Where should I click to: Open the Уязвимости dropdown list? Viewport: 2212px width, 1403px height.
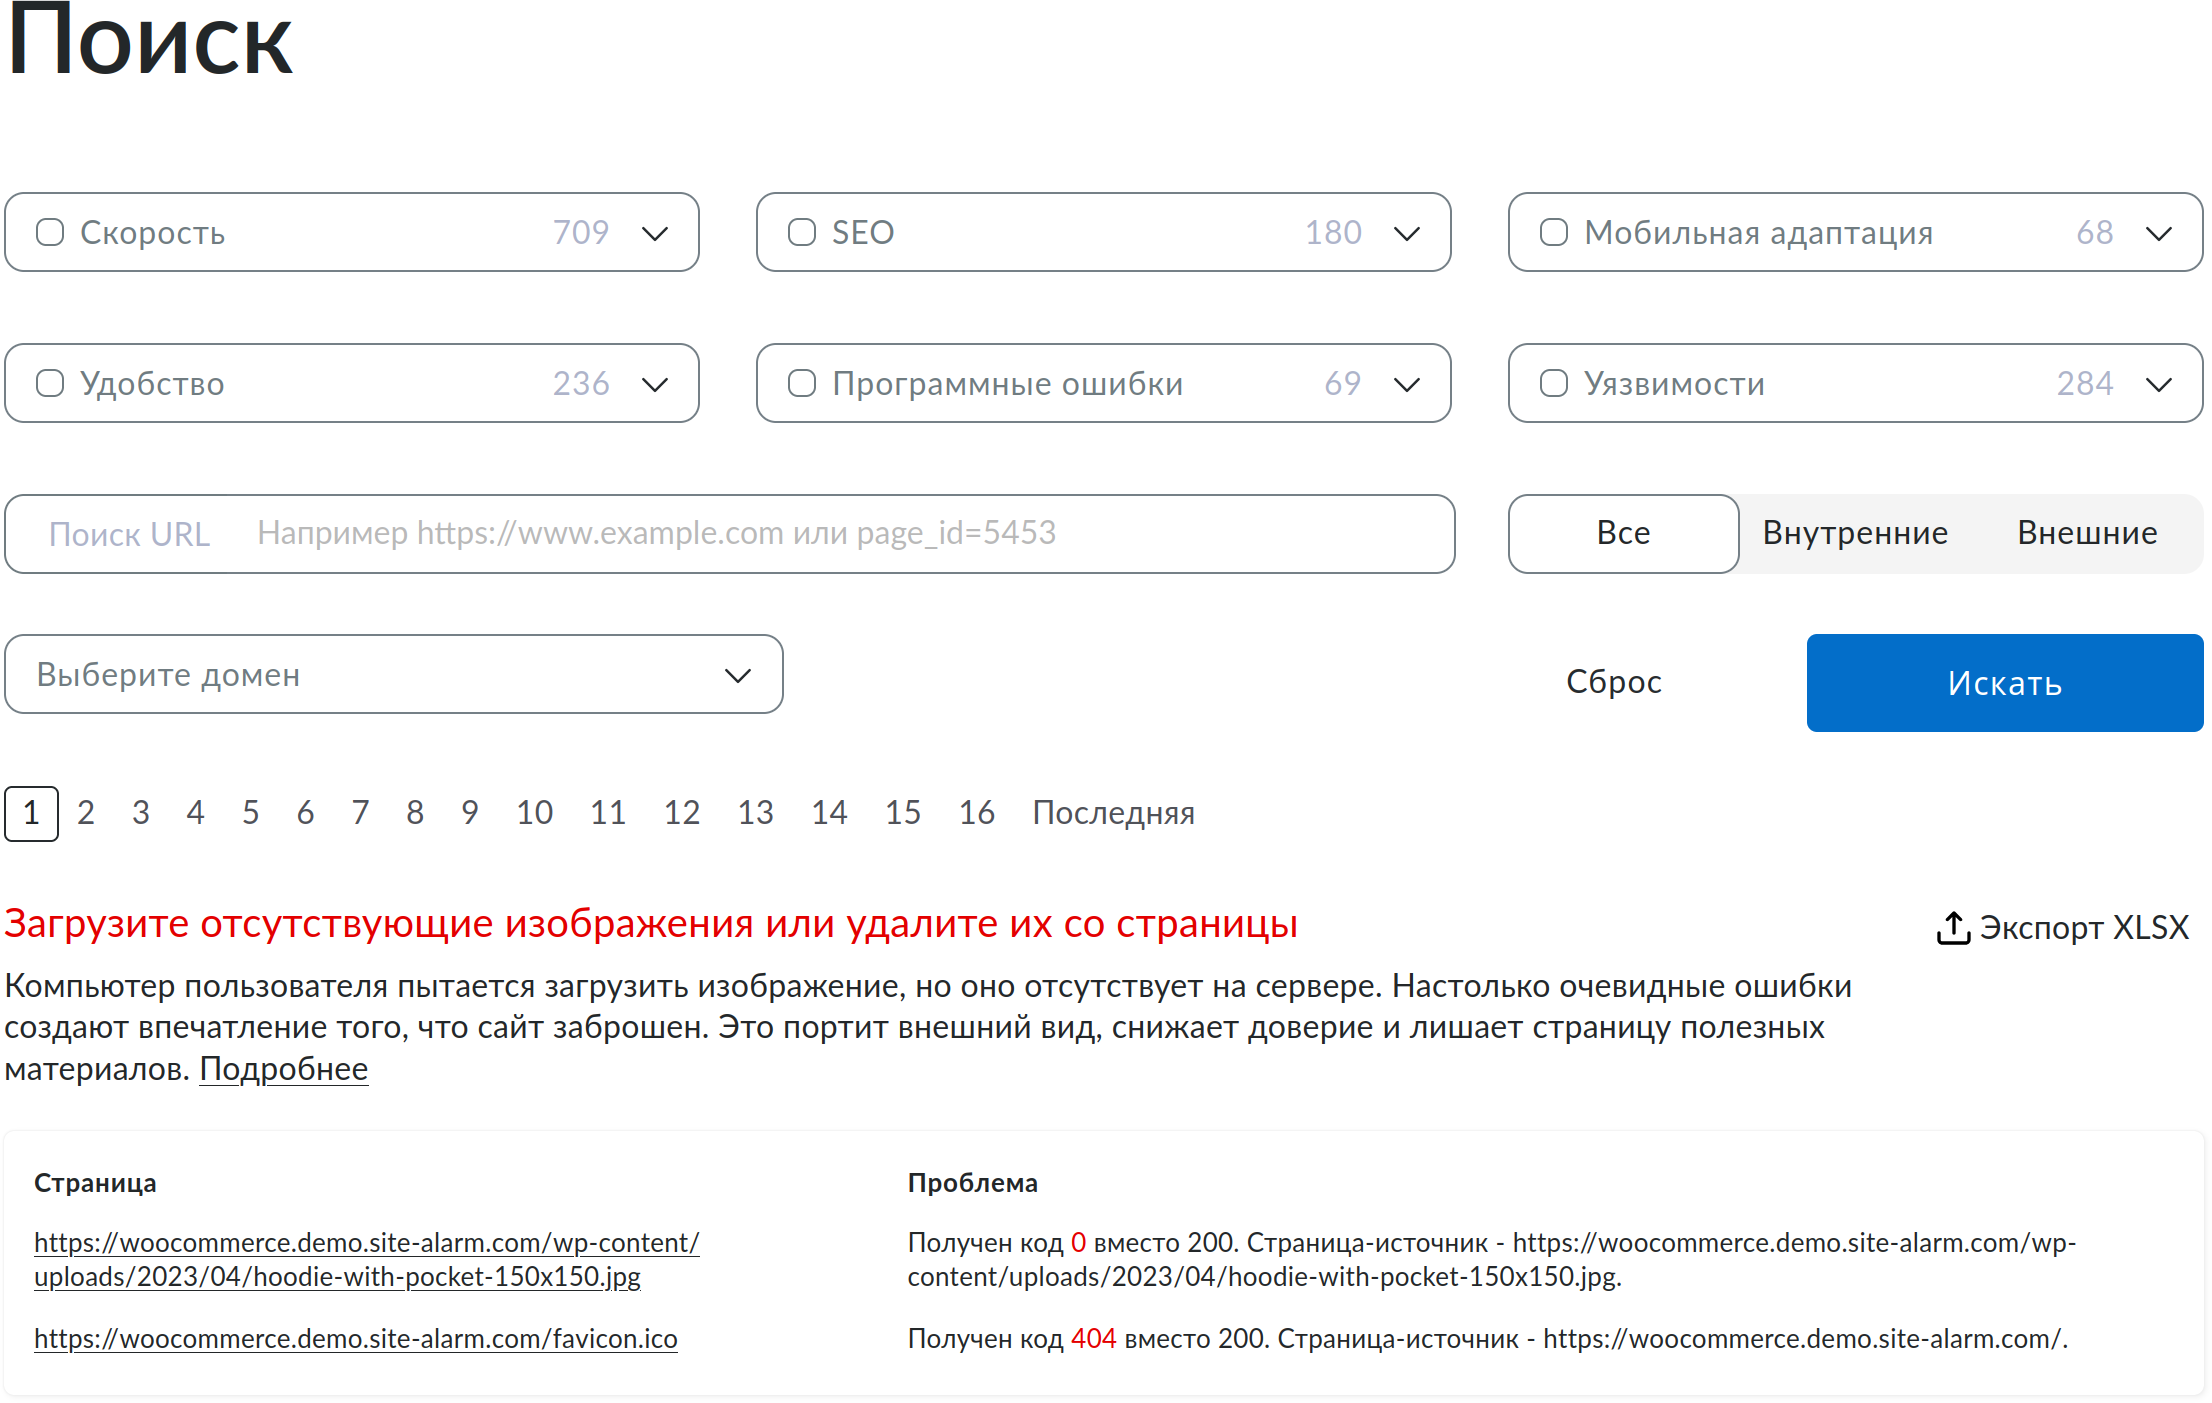[2159, 383]
